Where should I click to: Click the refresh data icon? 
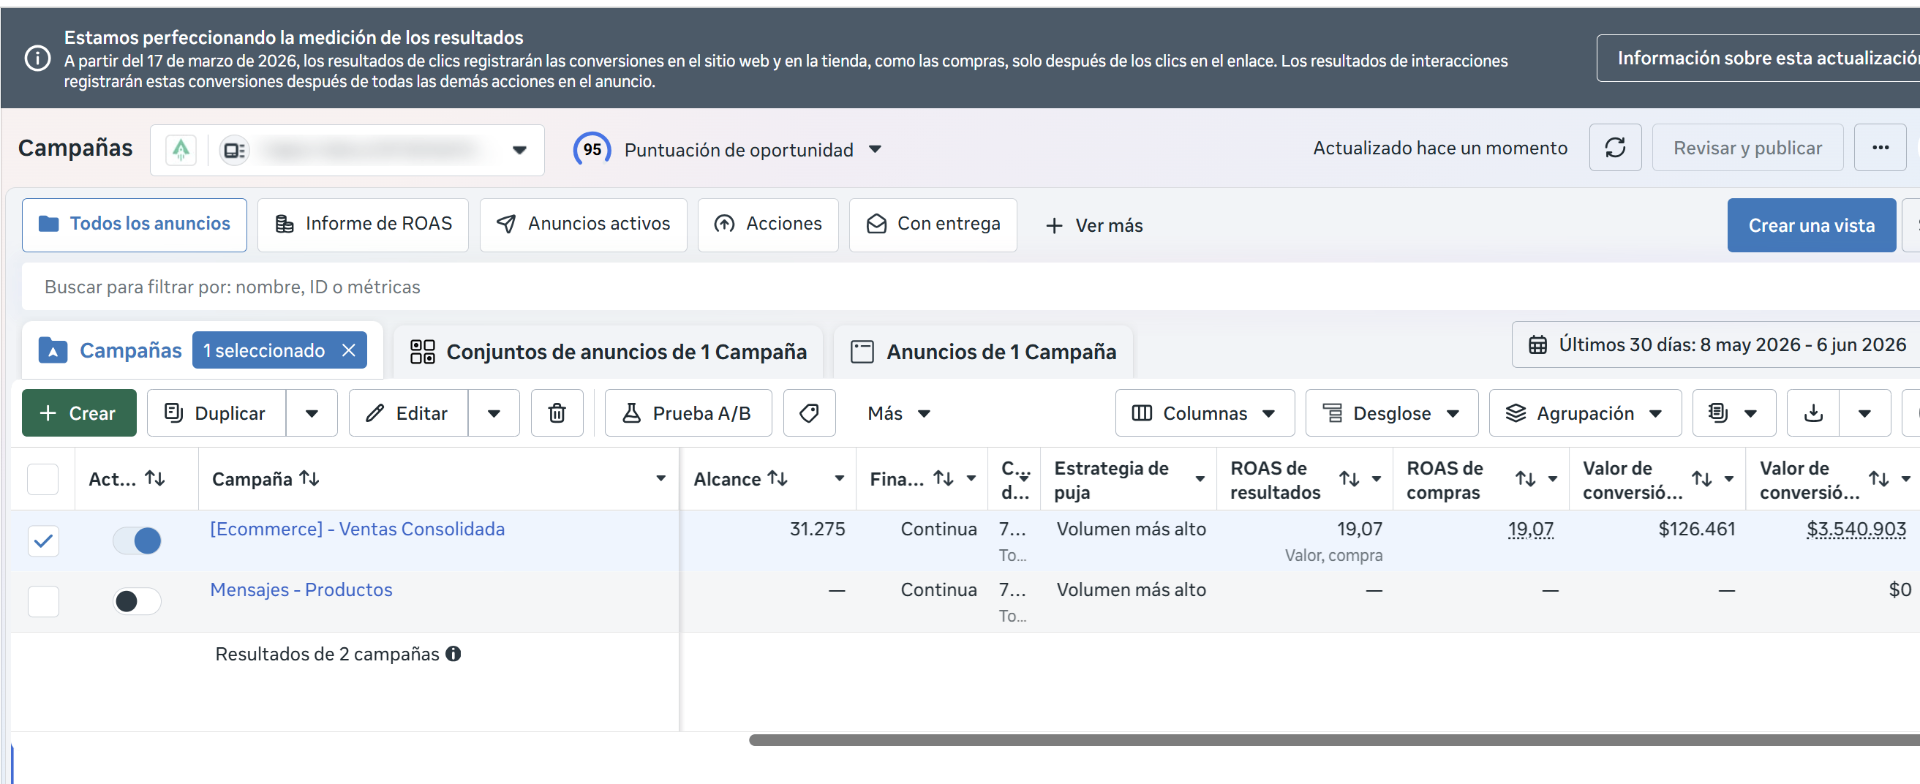(x=1615, y=148)
